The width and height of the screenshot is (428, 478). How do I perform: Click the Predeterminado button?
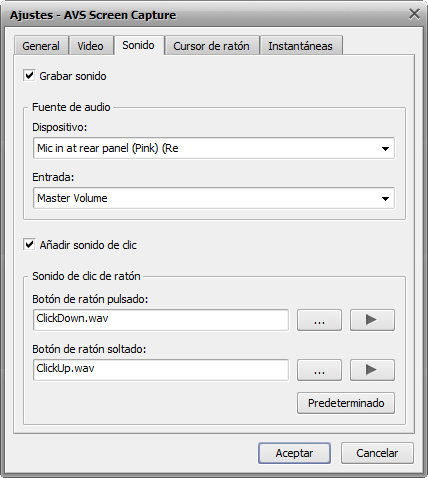(346, 403)
